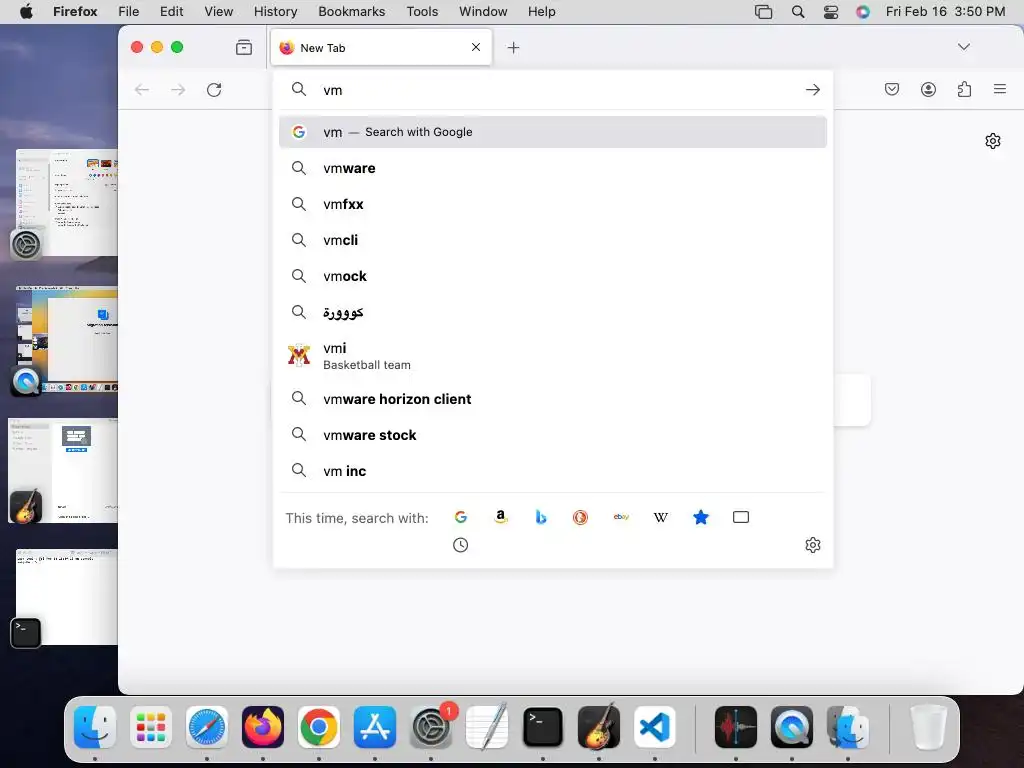
Task: Open the Window menu
Action: tap(483, 12)
